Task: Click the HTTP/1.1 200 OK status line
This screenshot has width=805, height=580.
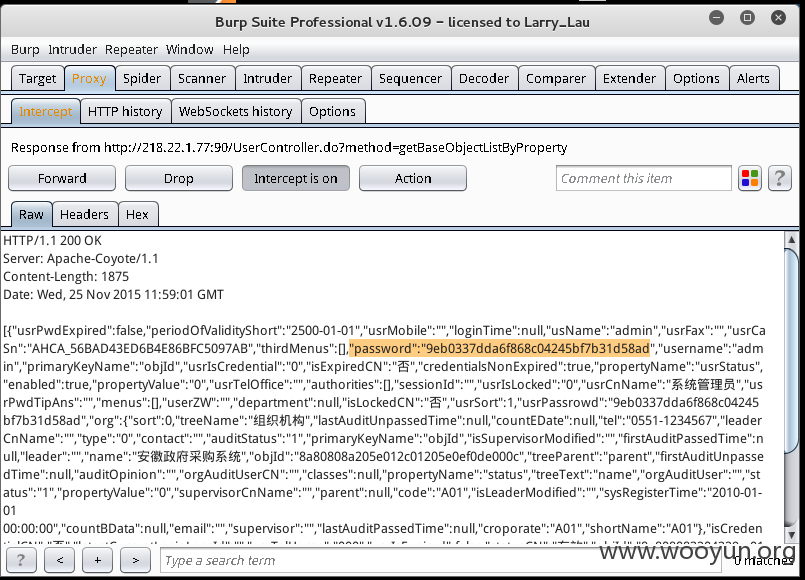Action: click(52, 241)
